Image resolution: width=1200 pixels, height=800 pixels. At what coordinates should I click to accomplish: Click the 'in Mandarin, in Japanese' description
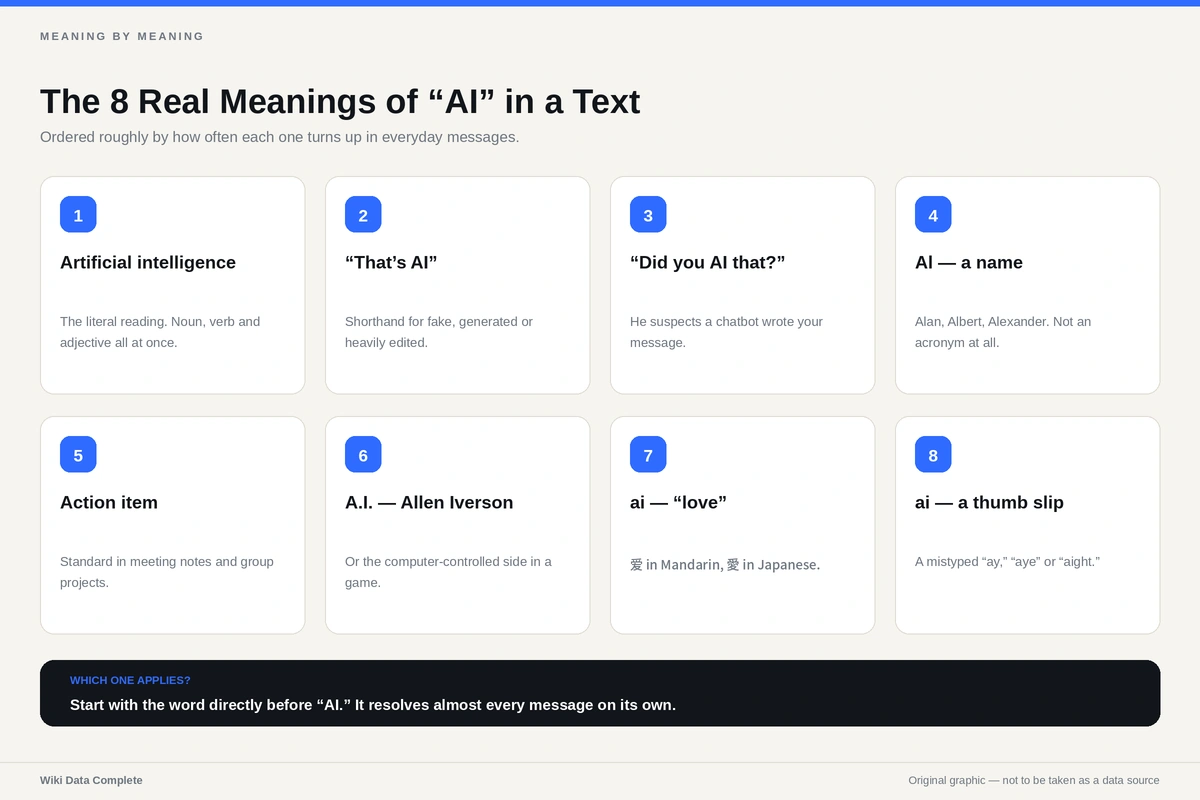pyautogui.click(x=725, y=565)
